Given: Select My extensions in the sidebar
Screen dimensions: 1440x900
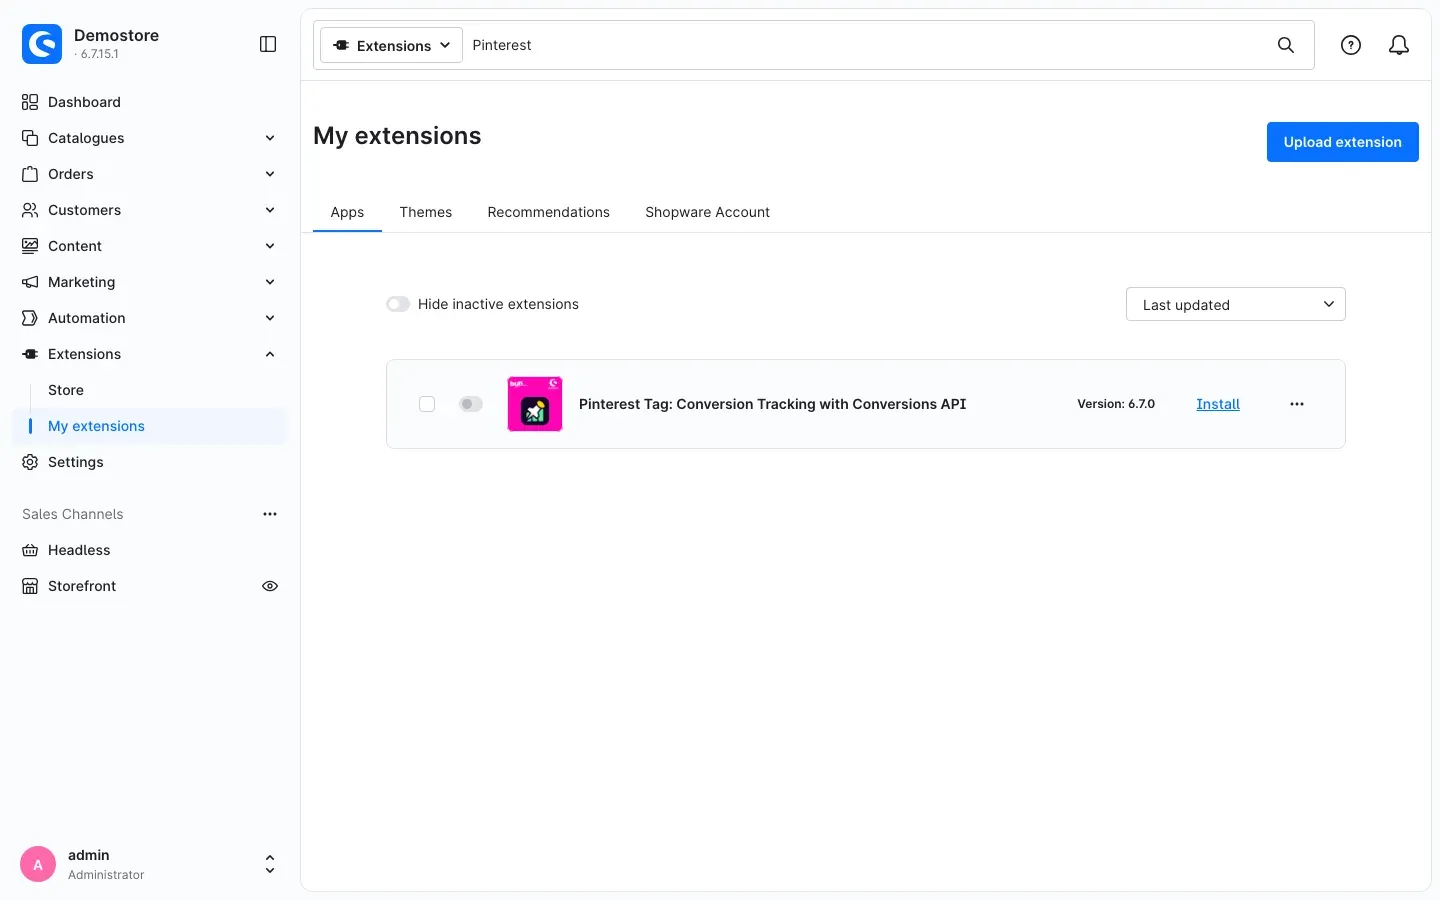Looking at the screenshot, I should (150, 426).
